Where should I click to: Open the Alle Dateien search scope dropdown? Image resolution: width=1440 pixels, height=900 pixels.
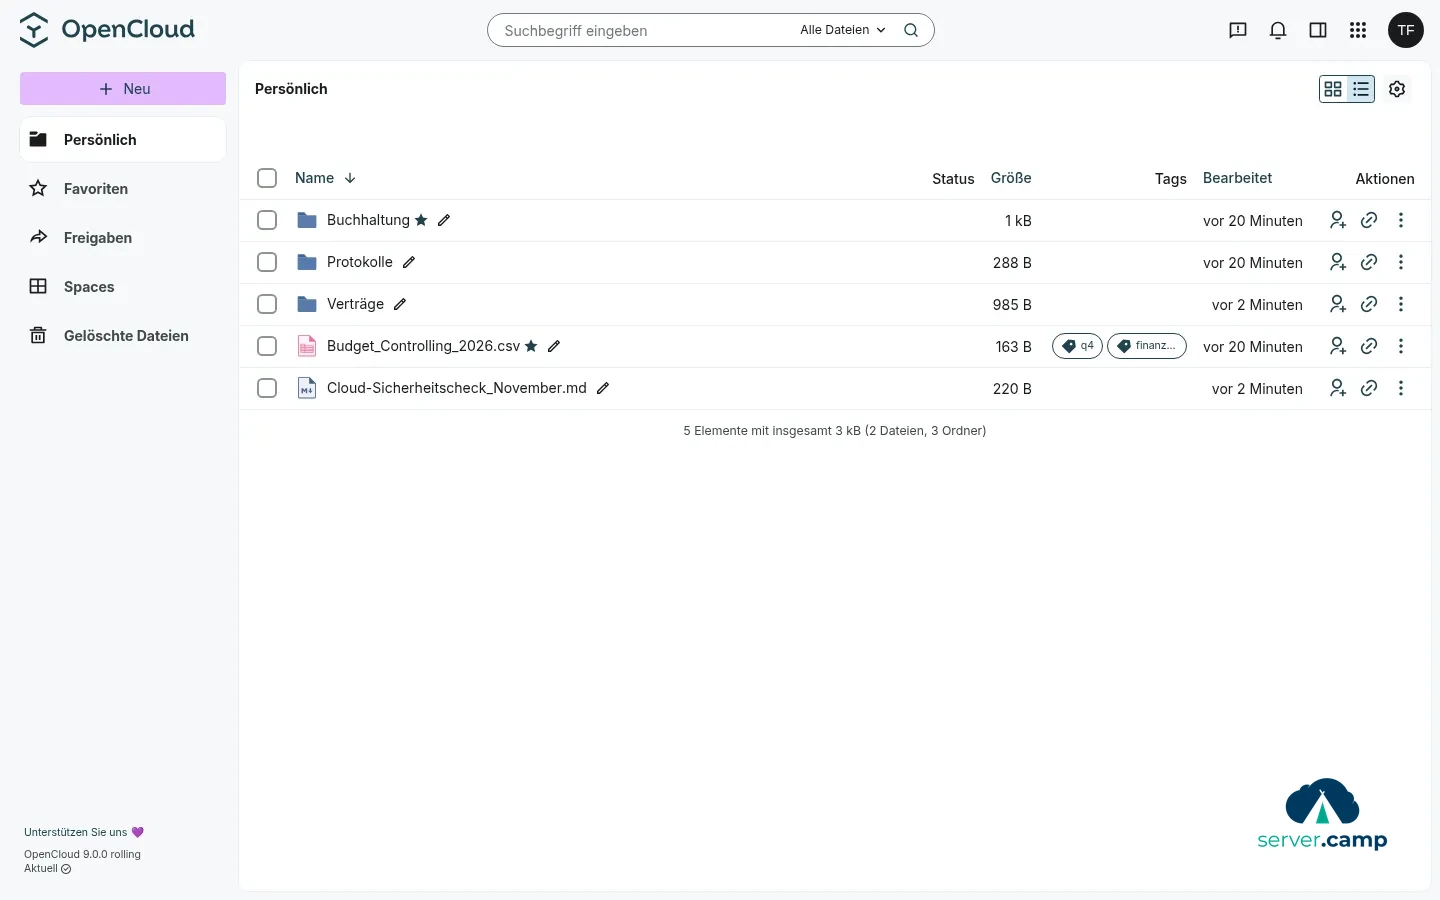843,30
